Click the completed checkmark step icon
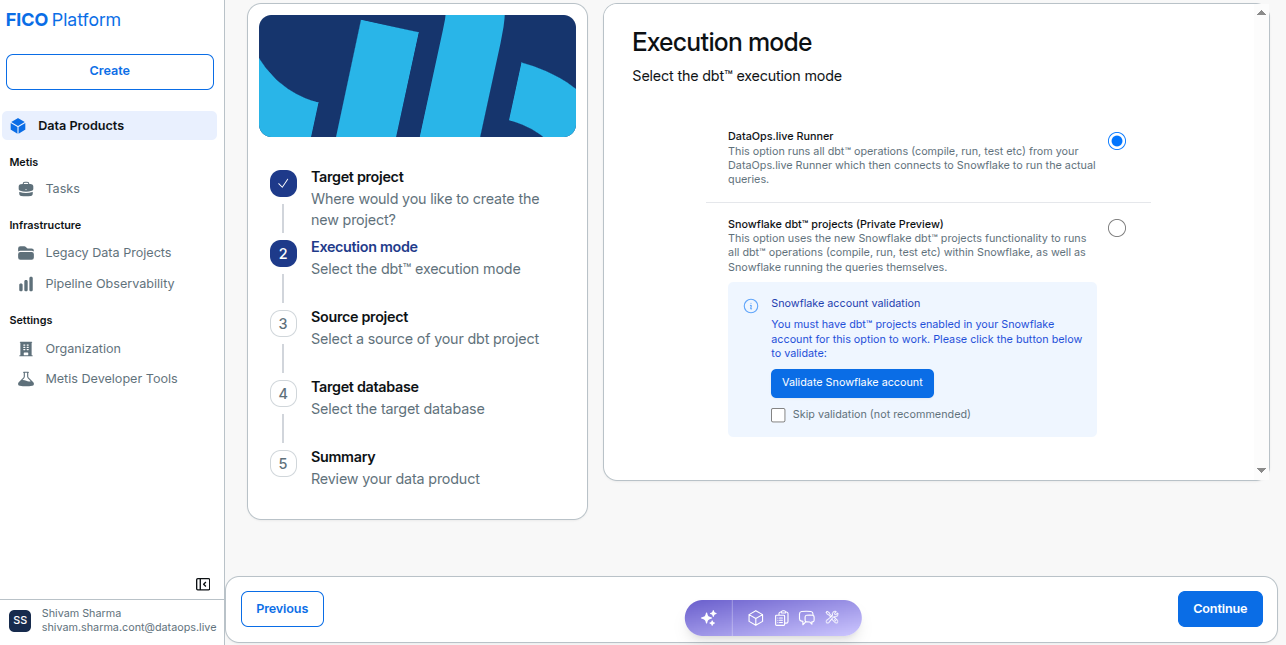This screenshot has width=1286, height=645. coord(283,184)
